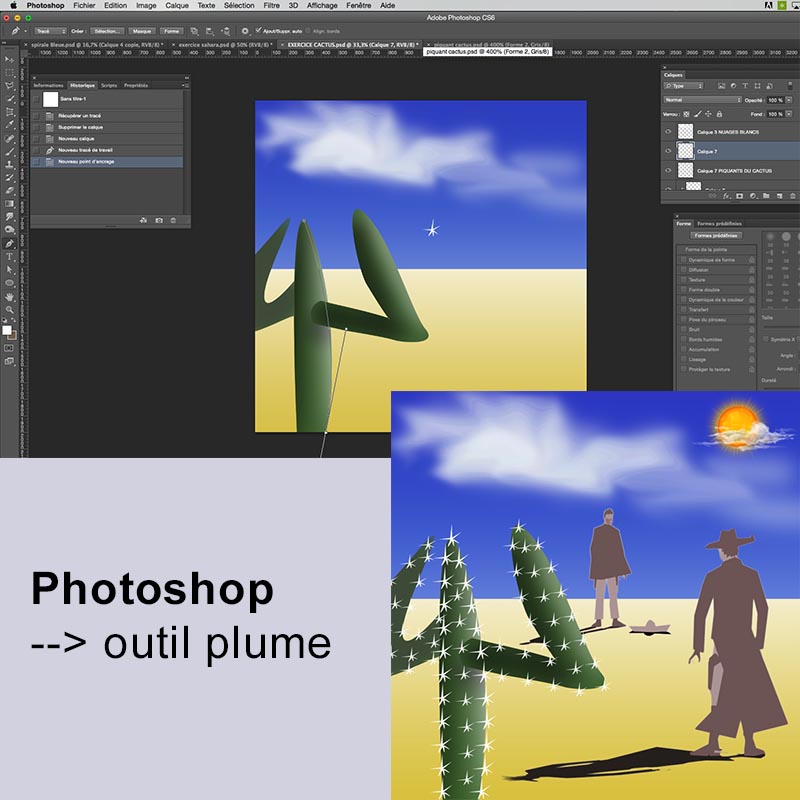Select the Eraser tool
800x800 pixels.
[9, 191]
